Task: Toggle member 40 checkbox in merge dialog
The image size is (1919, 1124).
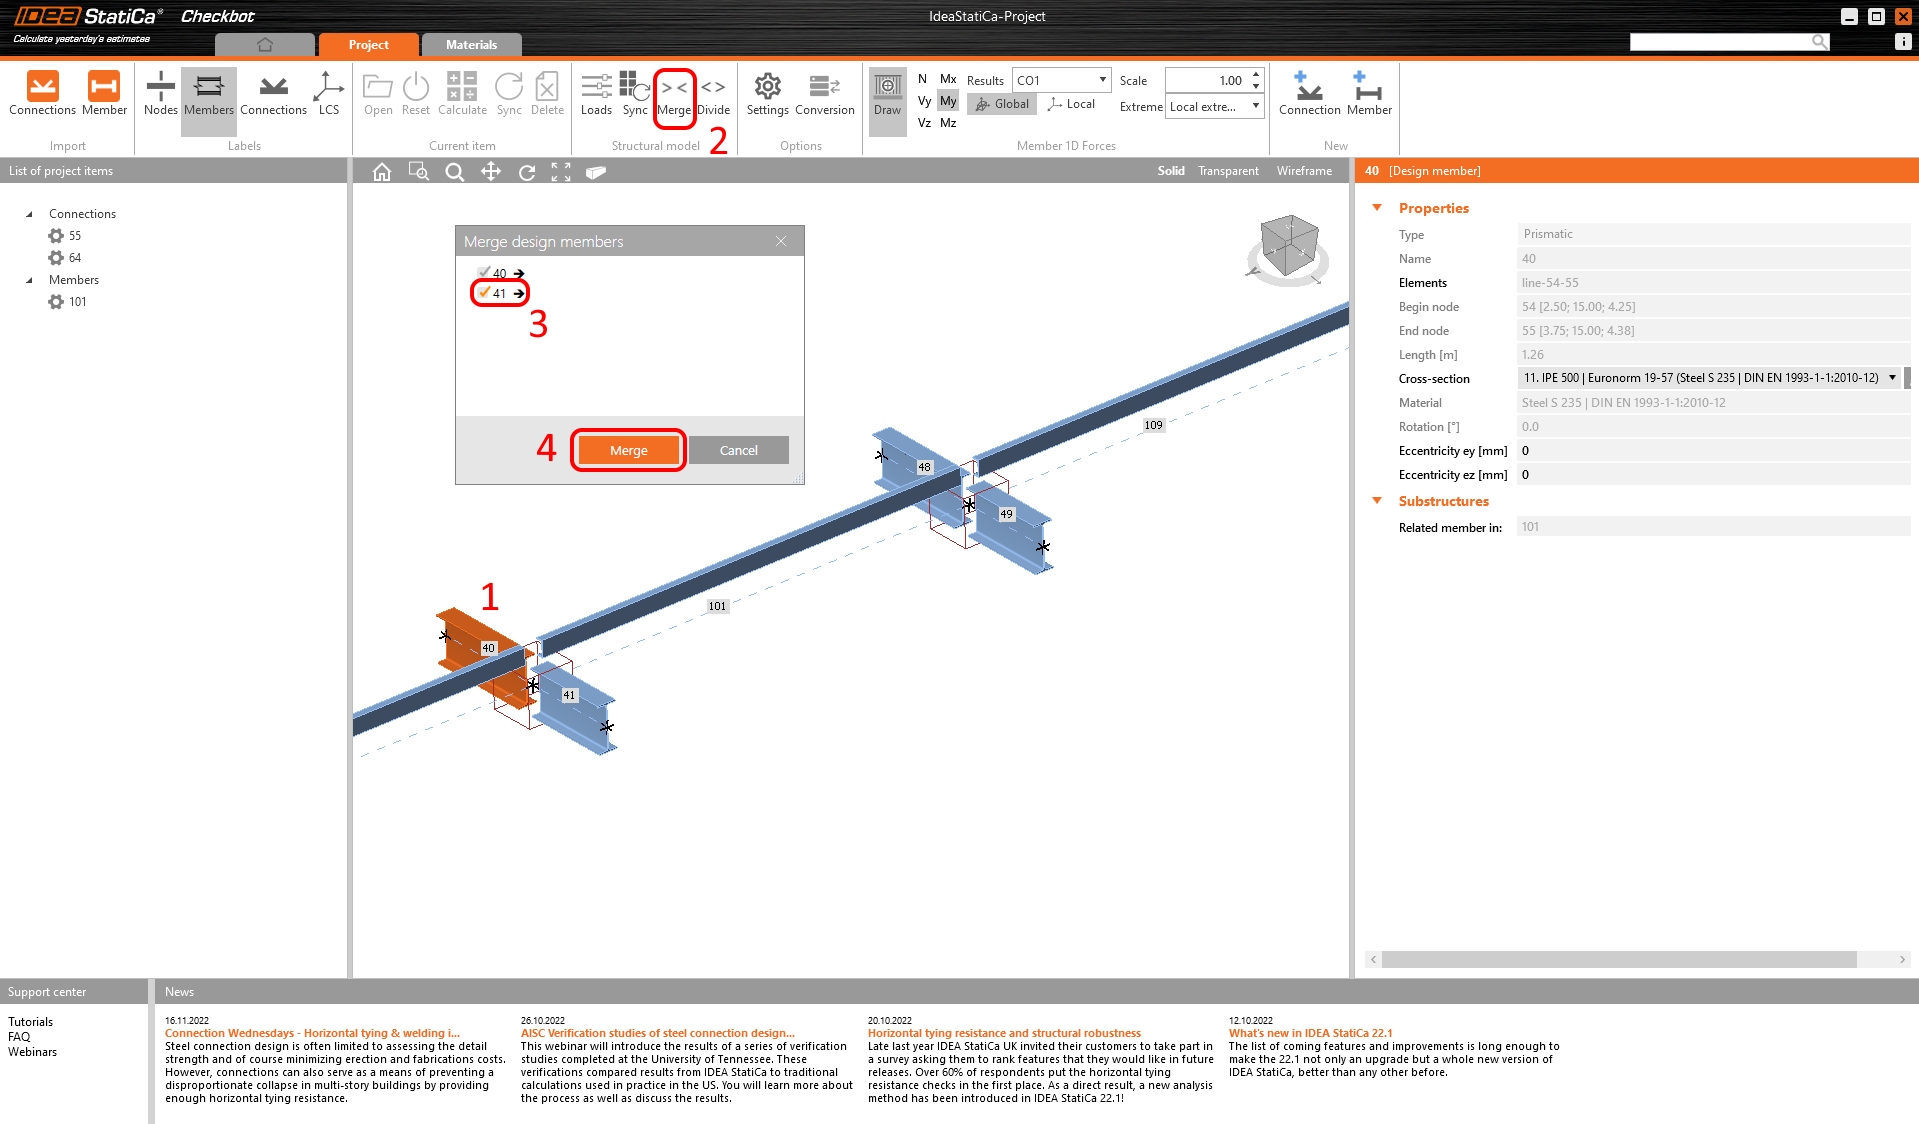Action: (484, 273)
